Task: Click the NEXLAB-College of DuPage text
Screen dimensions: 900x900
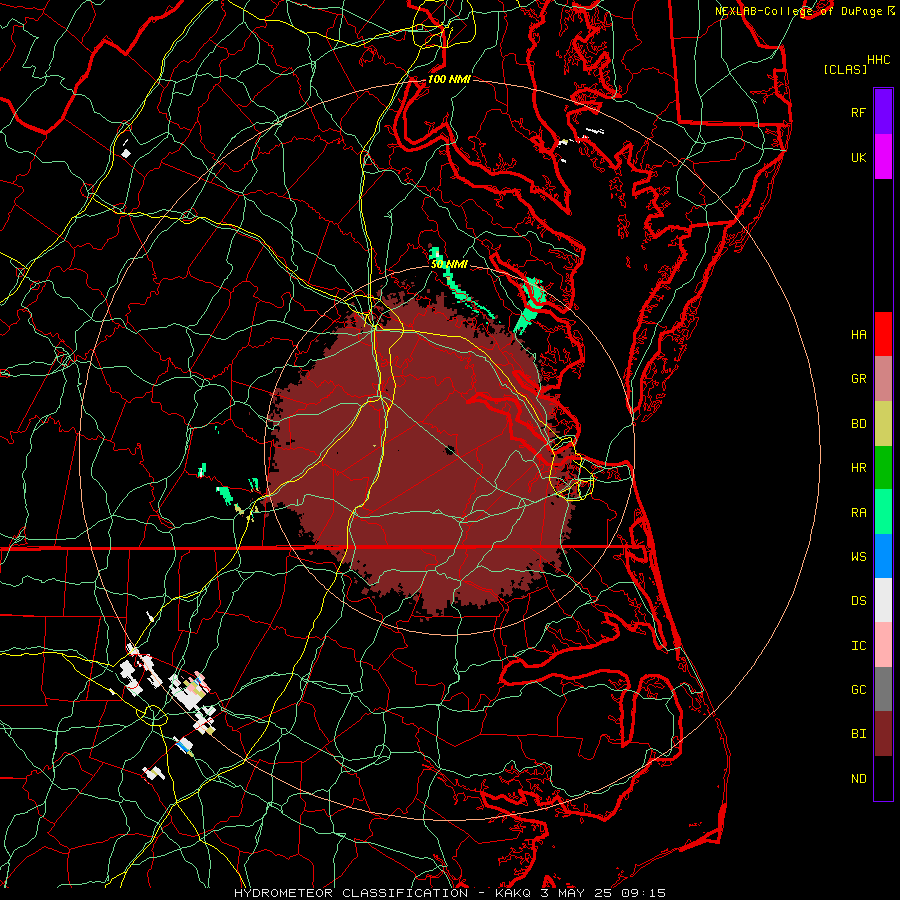Action: click(x=798, y=11)
